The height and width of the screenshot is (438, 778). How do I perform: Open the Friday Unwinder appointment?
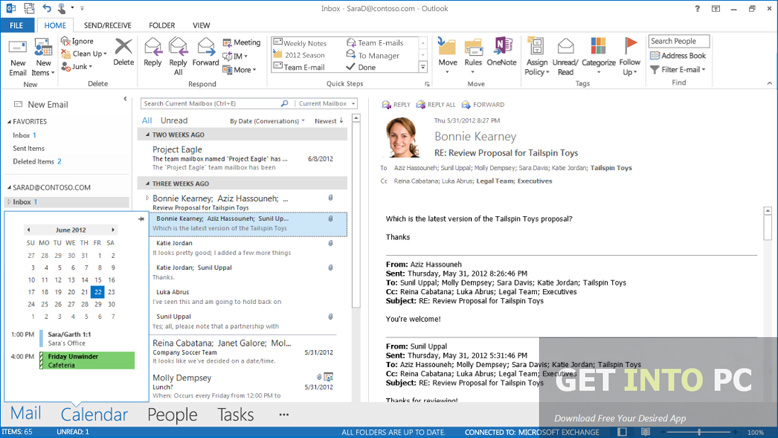coord(86,361)
